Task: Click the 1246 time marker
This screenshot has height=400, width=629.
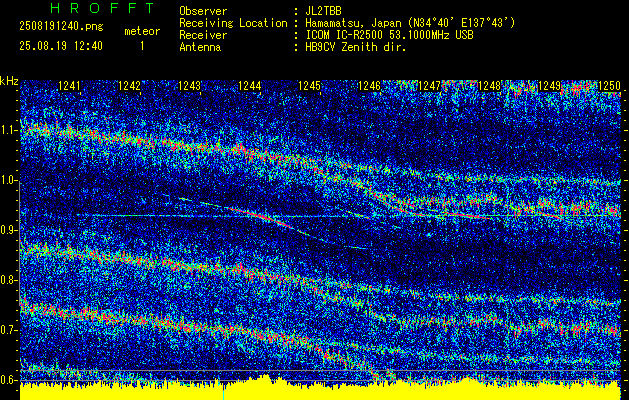Action: 369,86
